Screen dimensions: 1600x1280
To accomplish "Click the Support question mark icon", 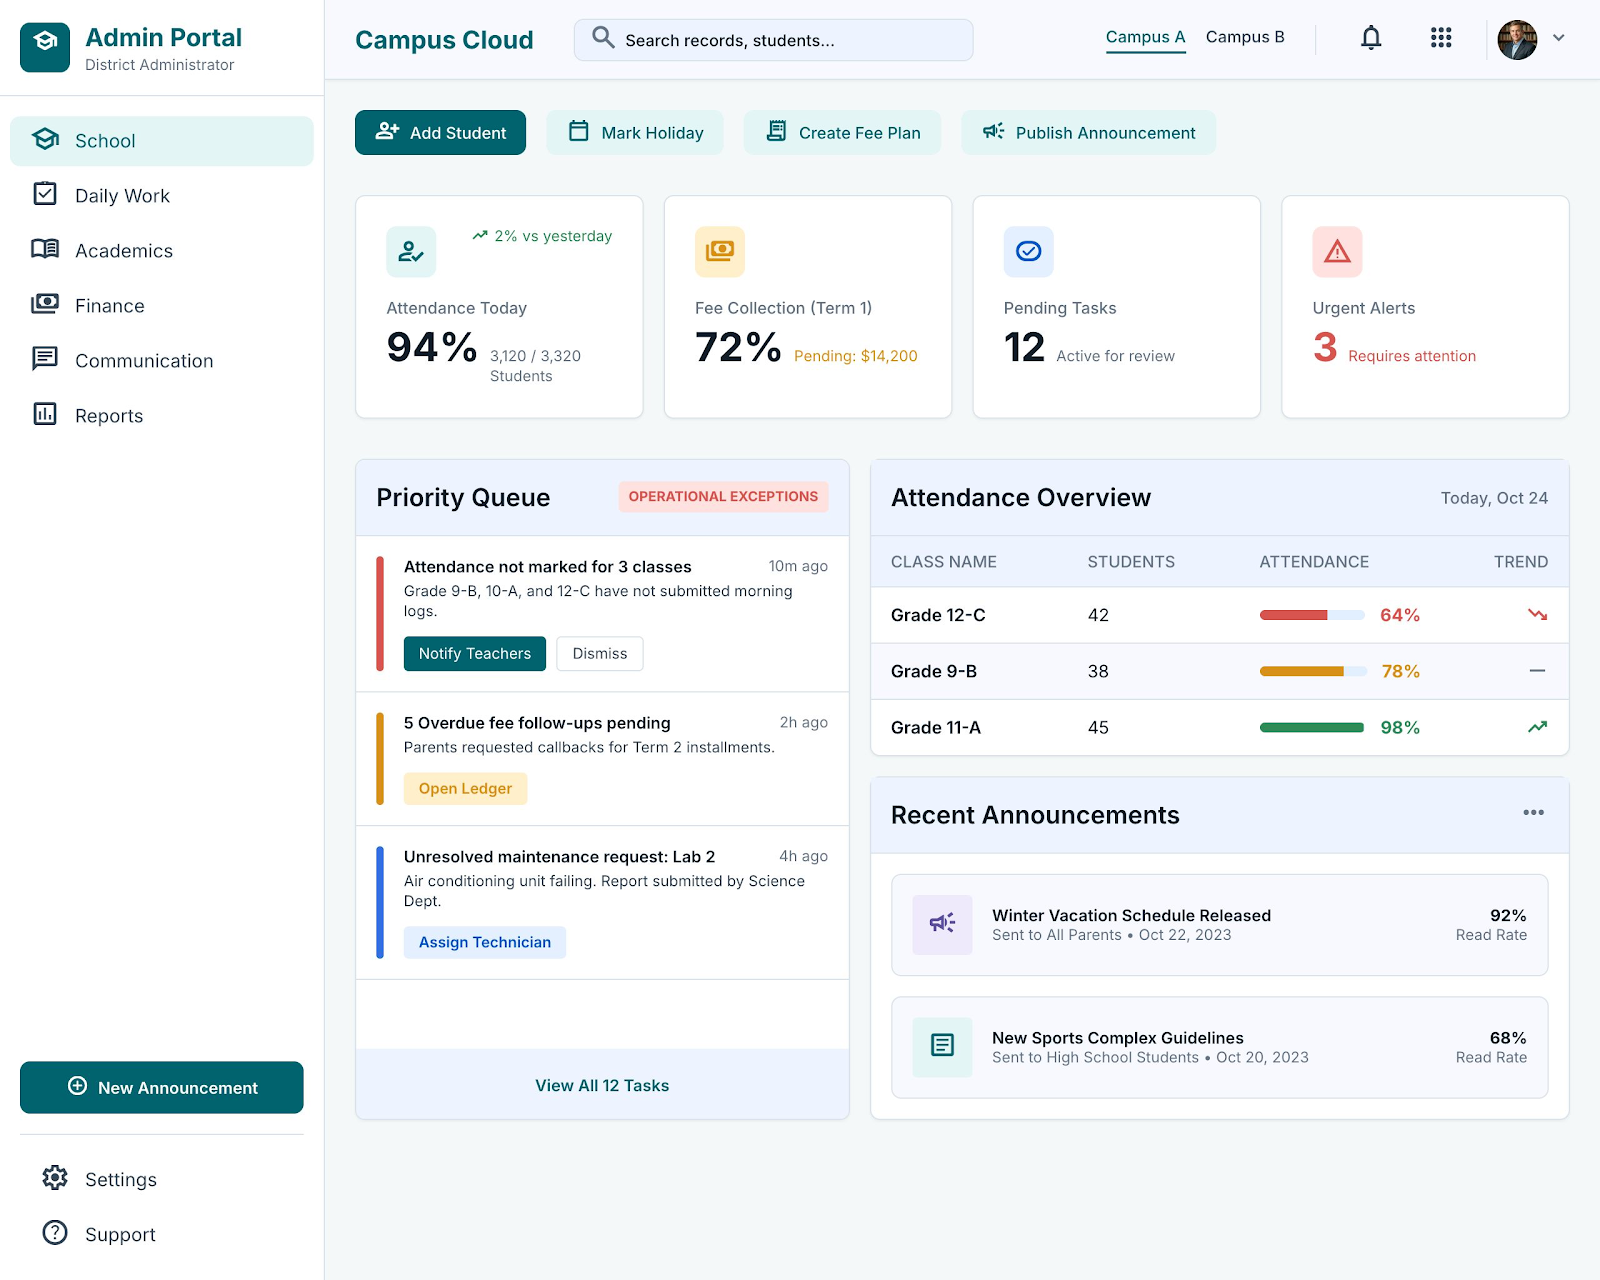I will [55, 1233].
